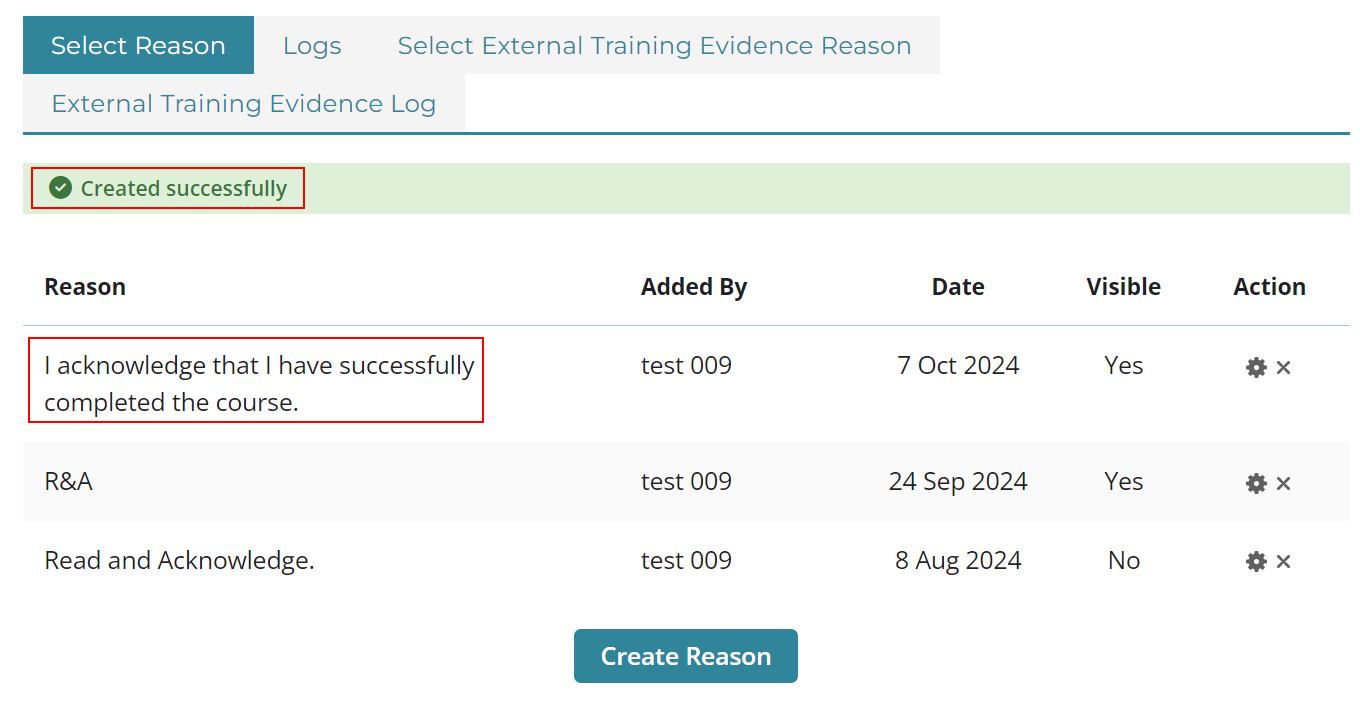
Task: Click the Reason column header
Action: (x=85, y=287)
